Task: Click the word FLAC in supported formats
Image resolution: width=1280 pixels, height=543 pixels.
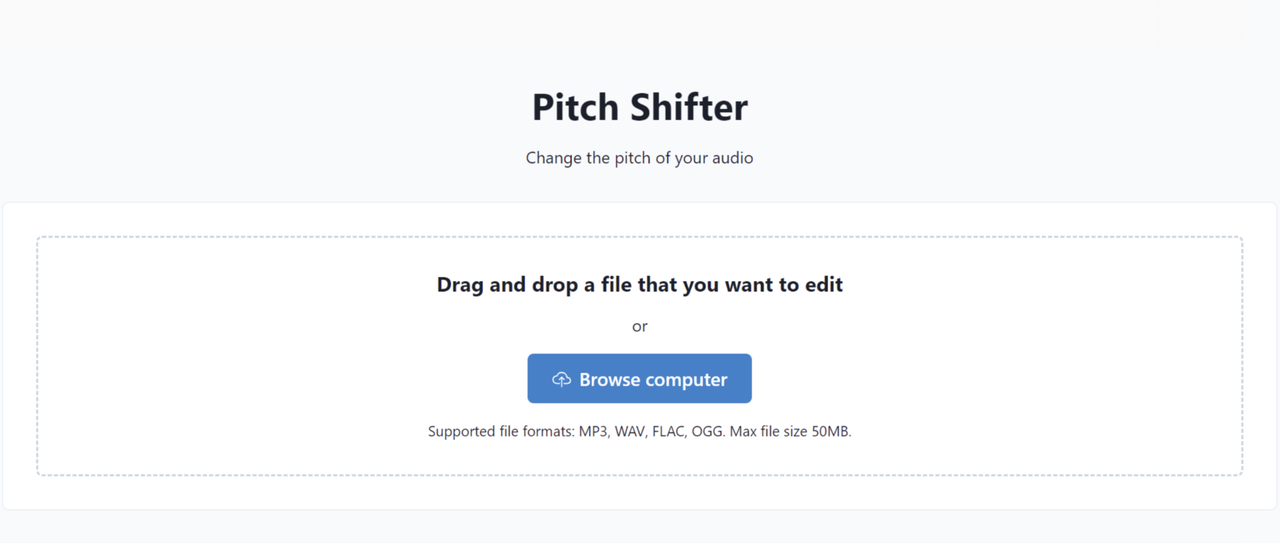Action: coord(668,432)
